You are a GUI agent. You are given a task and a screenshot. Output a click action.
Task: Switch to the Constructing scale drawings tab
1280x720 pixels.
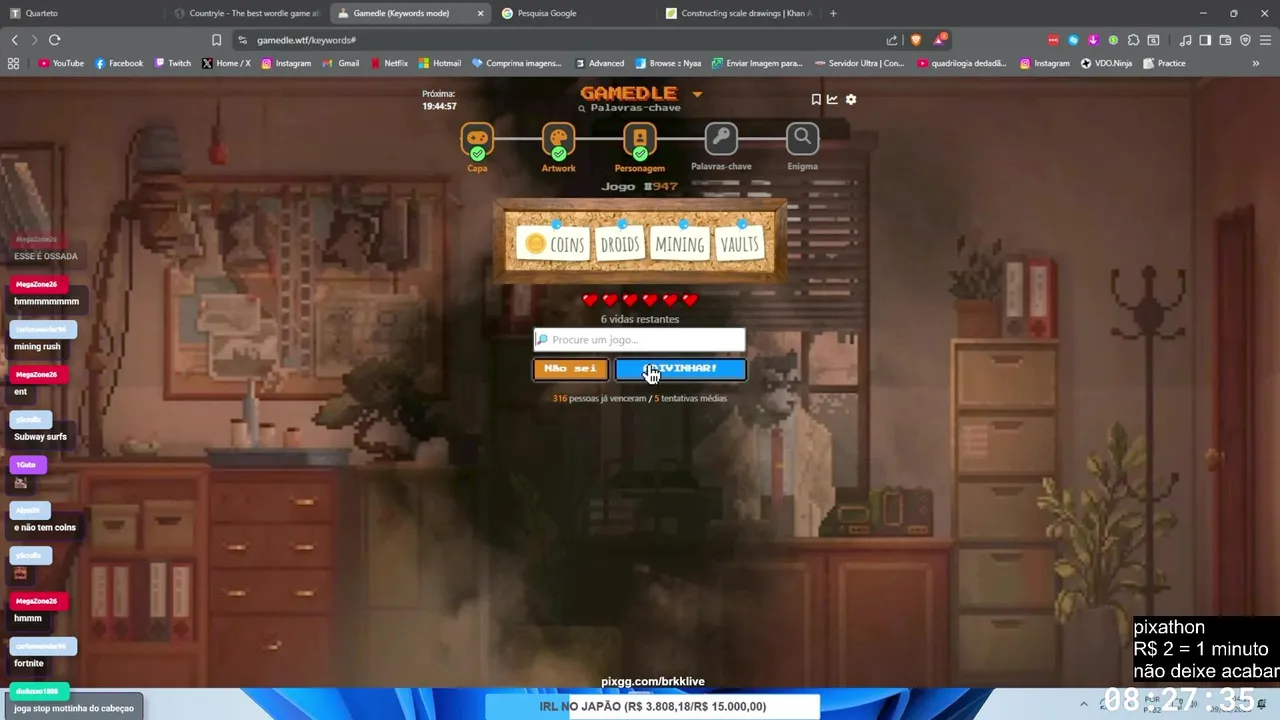click(738, 13)
